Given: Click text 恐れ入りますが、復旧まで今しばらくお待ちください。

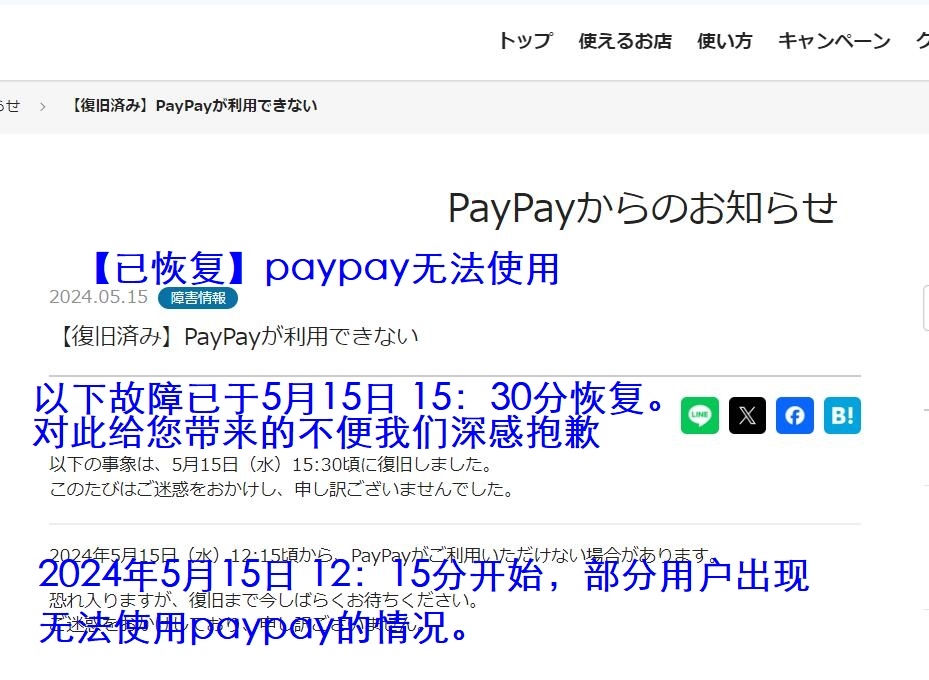Looking at the screenshot, I should 264,601.
